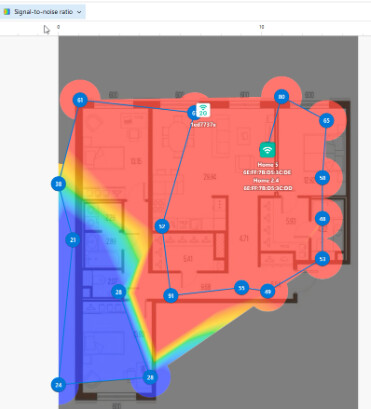Select measurement point 58

pos(322,178)
